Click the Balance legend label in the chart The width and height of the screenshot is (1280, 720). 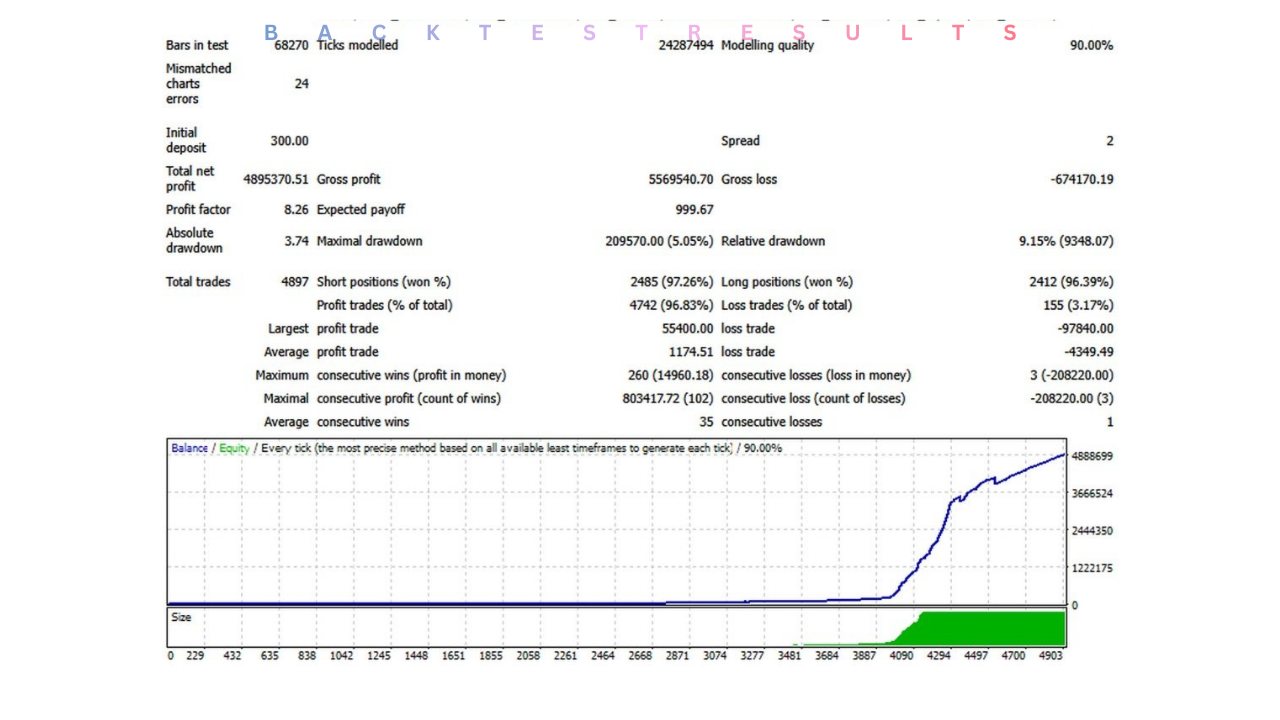click(189, 449)
